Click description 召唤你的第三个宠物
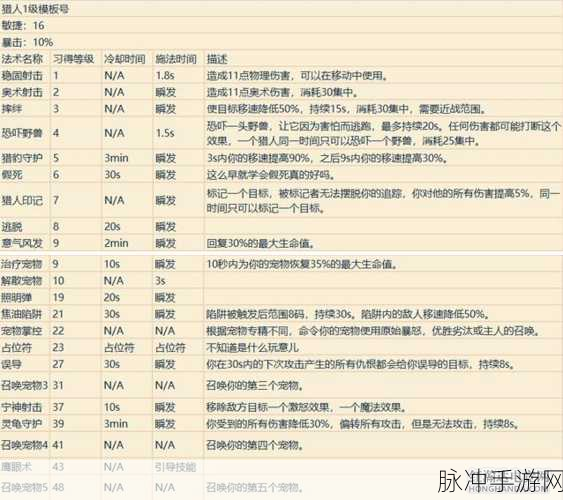 [x=255, y=385]
